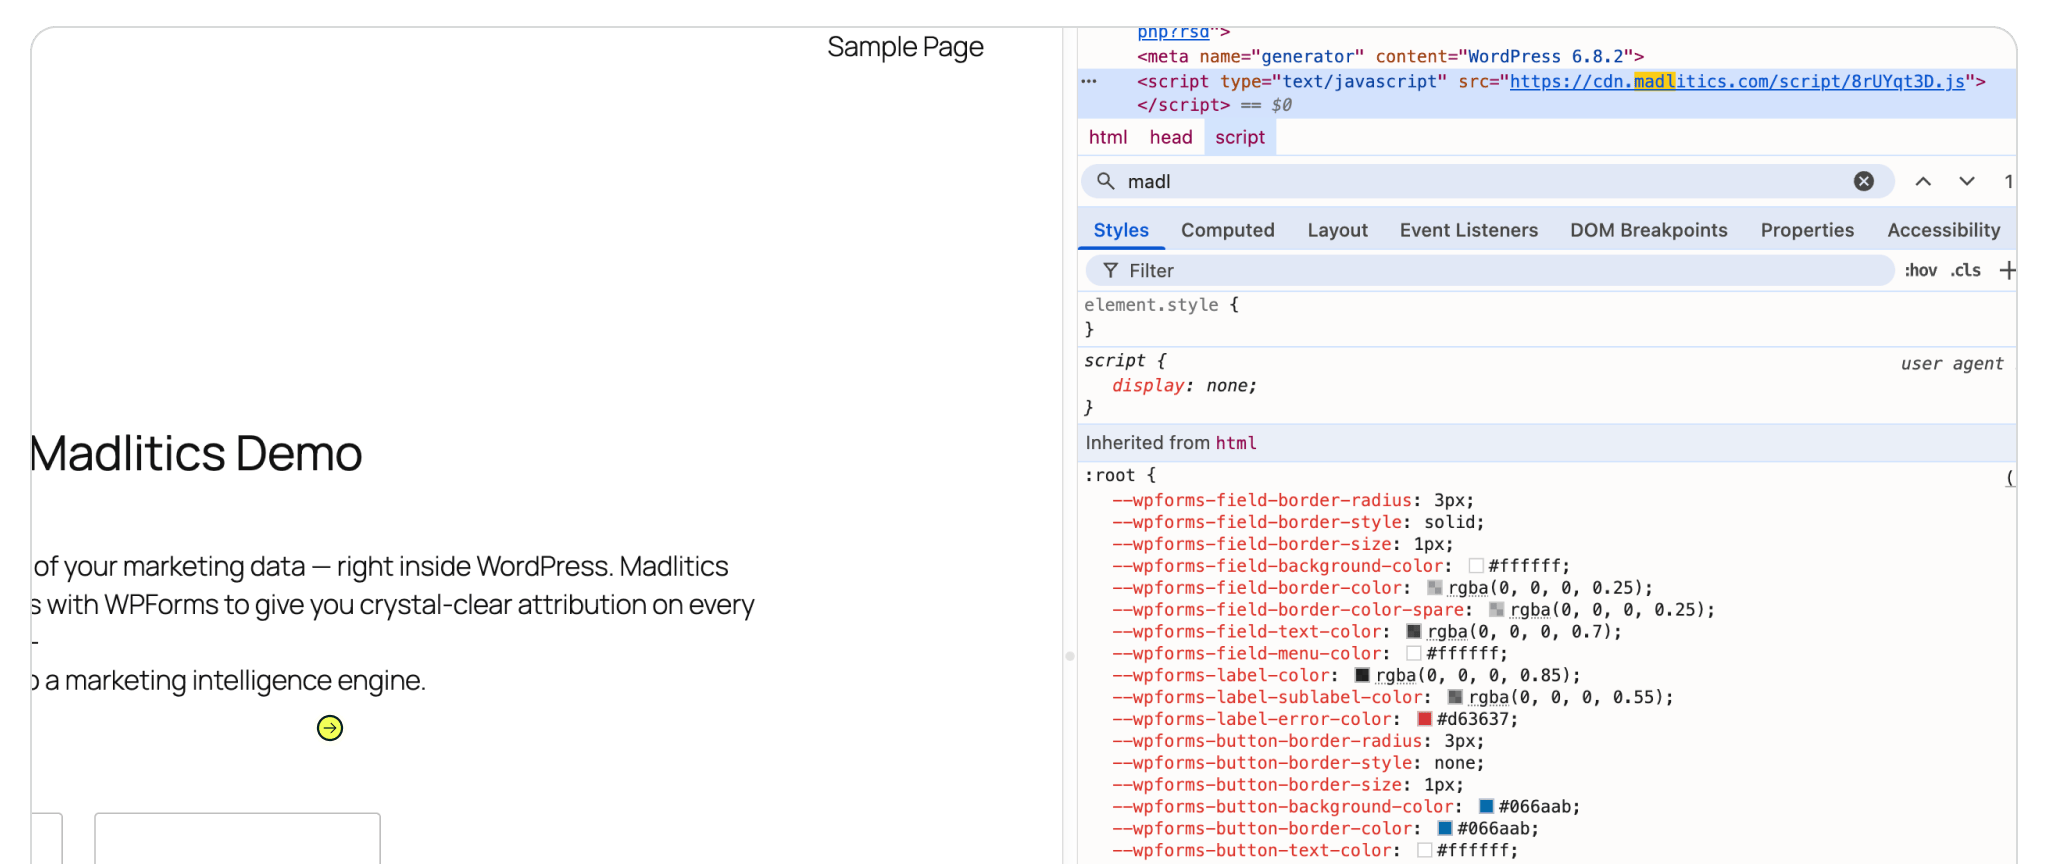Switch to the Styles tab
This screenshot has width=2048, height=864.
[x=1121, y=230]
